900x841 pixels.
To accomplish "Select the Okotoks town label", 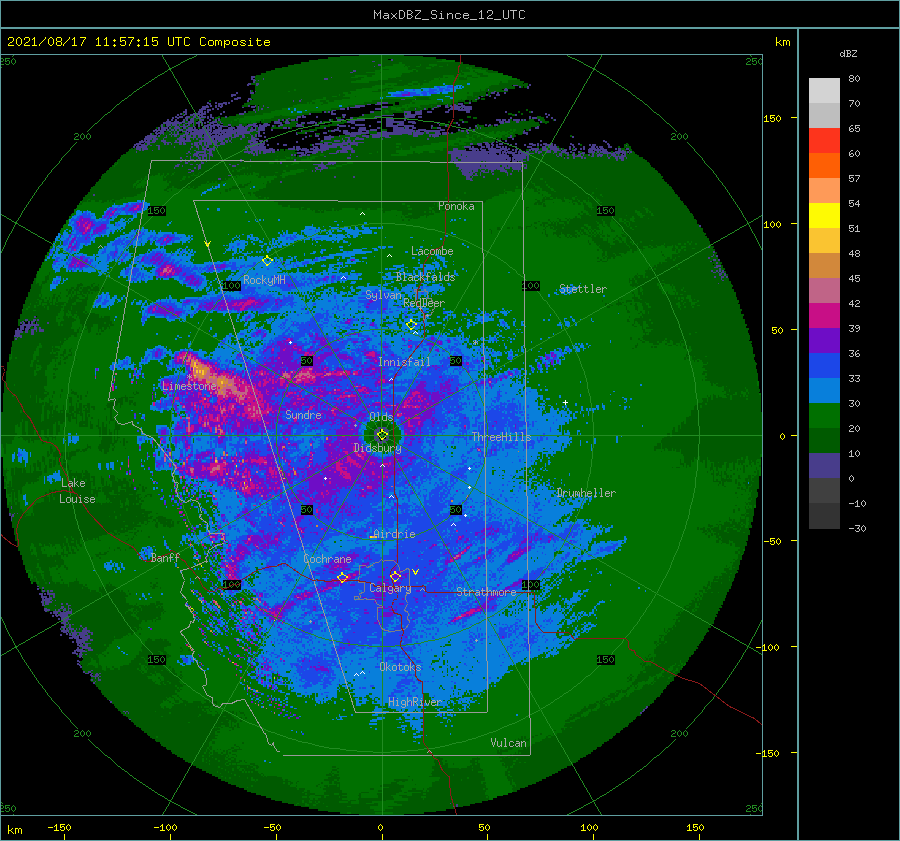I will [x=400, y=667].
